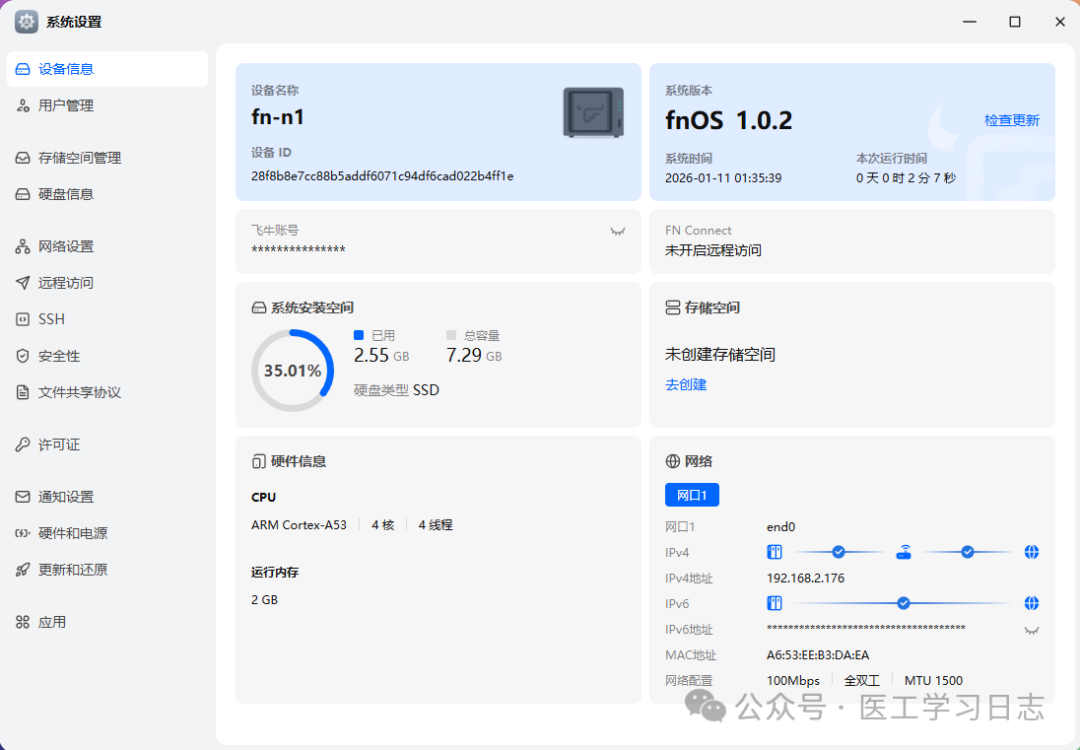Click 去创建 to create storage space
The width and height of the screenshot is (1080, 750).
click(x=685, y=384)
